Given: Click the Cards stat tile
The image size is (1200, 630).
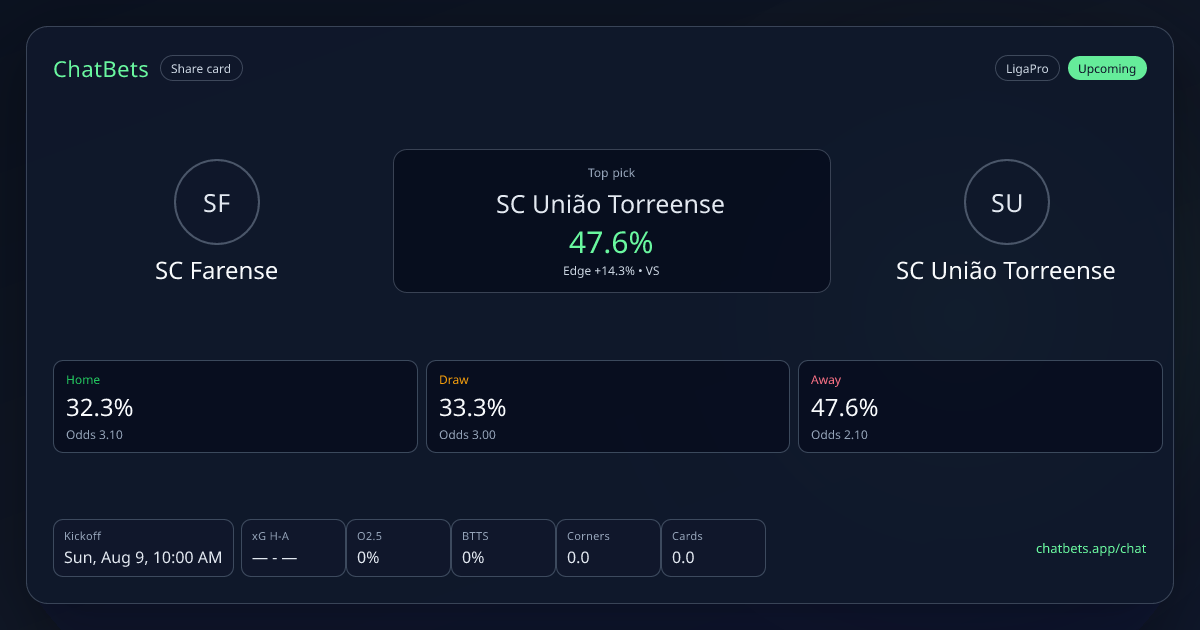Looking at the screenshot, I should click(713, 548).
